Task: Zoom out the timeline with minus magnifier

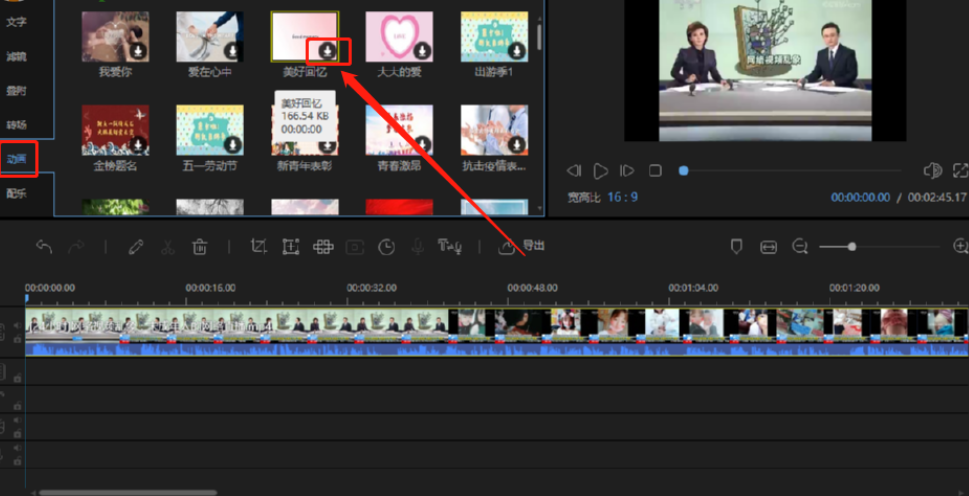Action: pos(800,247)
